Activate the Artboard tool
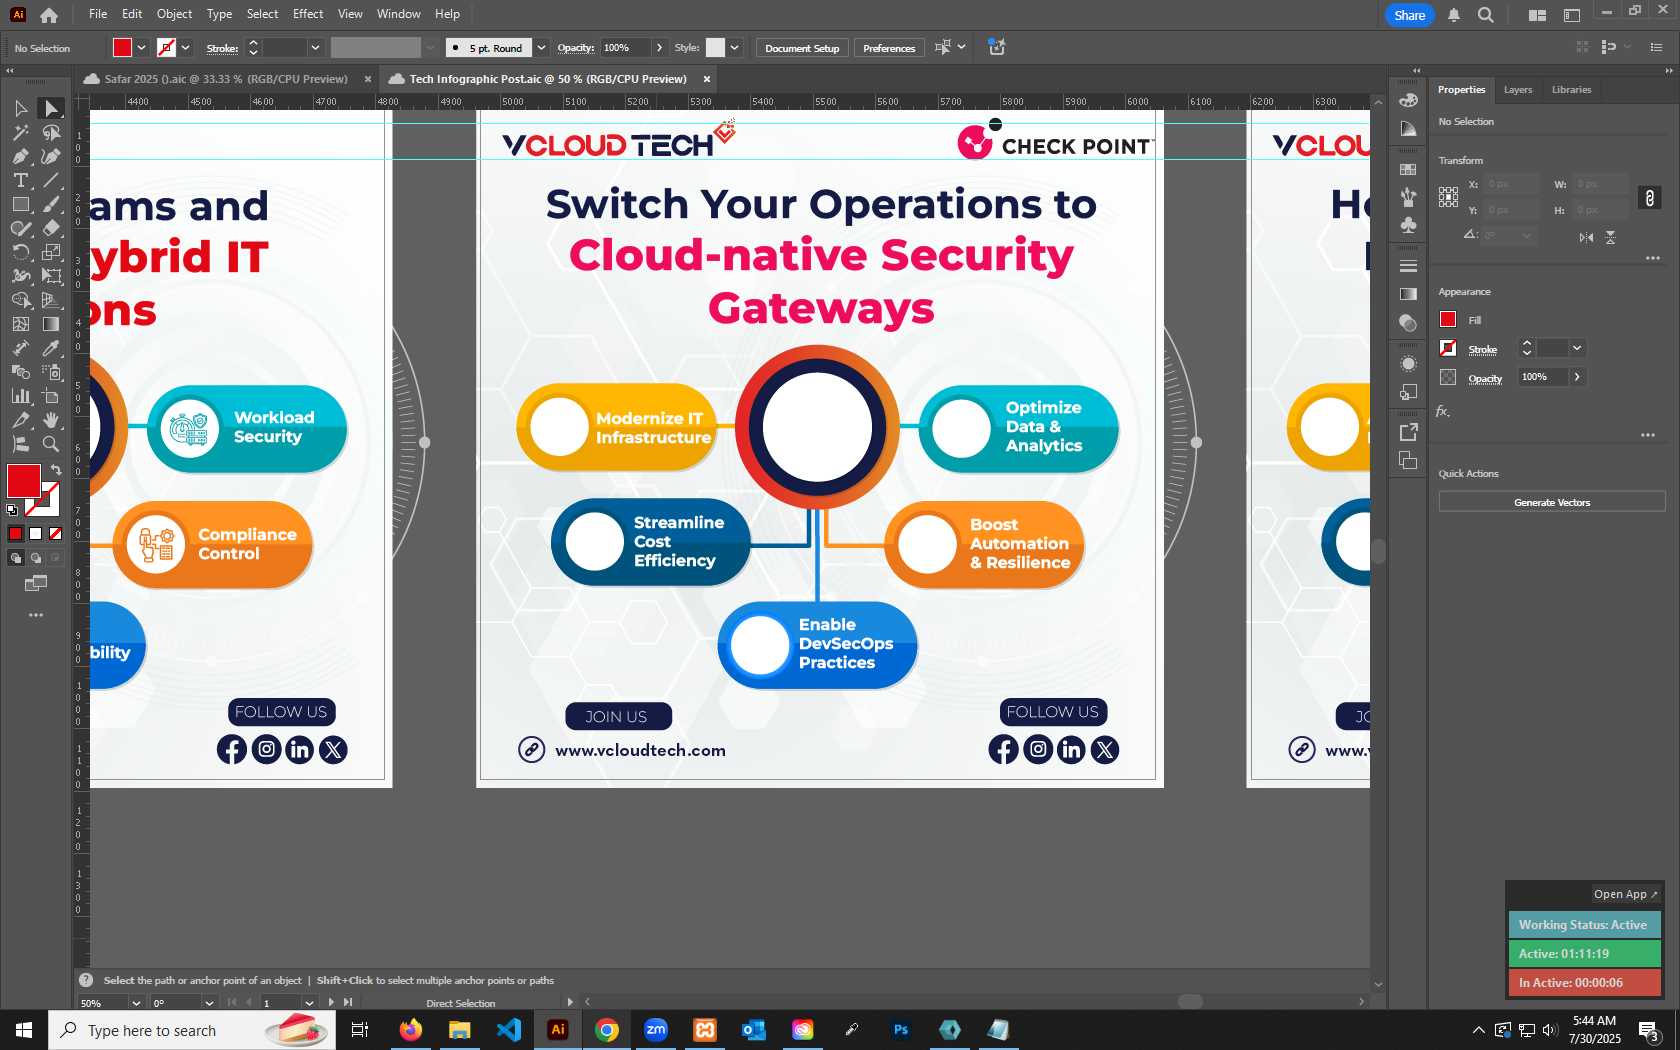Viewport: 1680px width, 1050px height. coord(51,396)
